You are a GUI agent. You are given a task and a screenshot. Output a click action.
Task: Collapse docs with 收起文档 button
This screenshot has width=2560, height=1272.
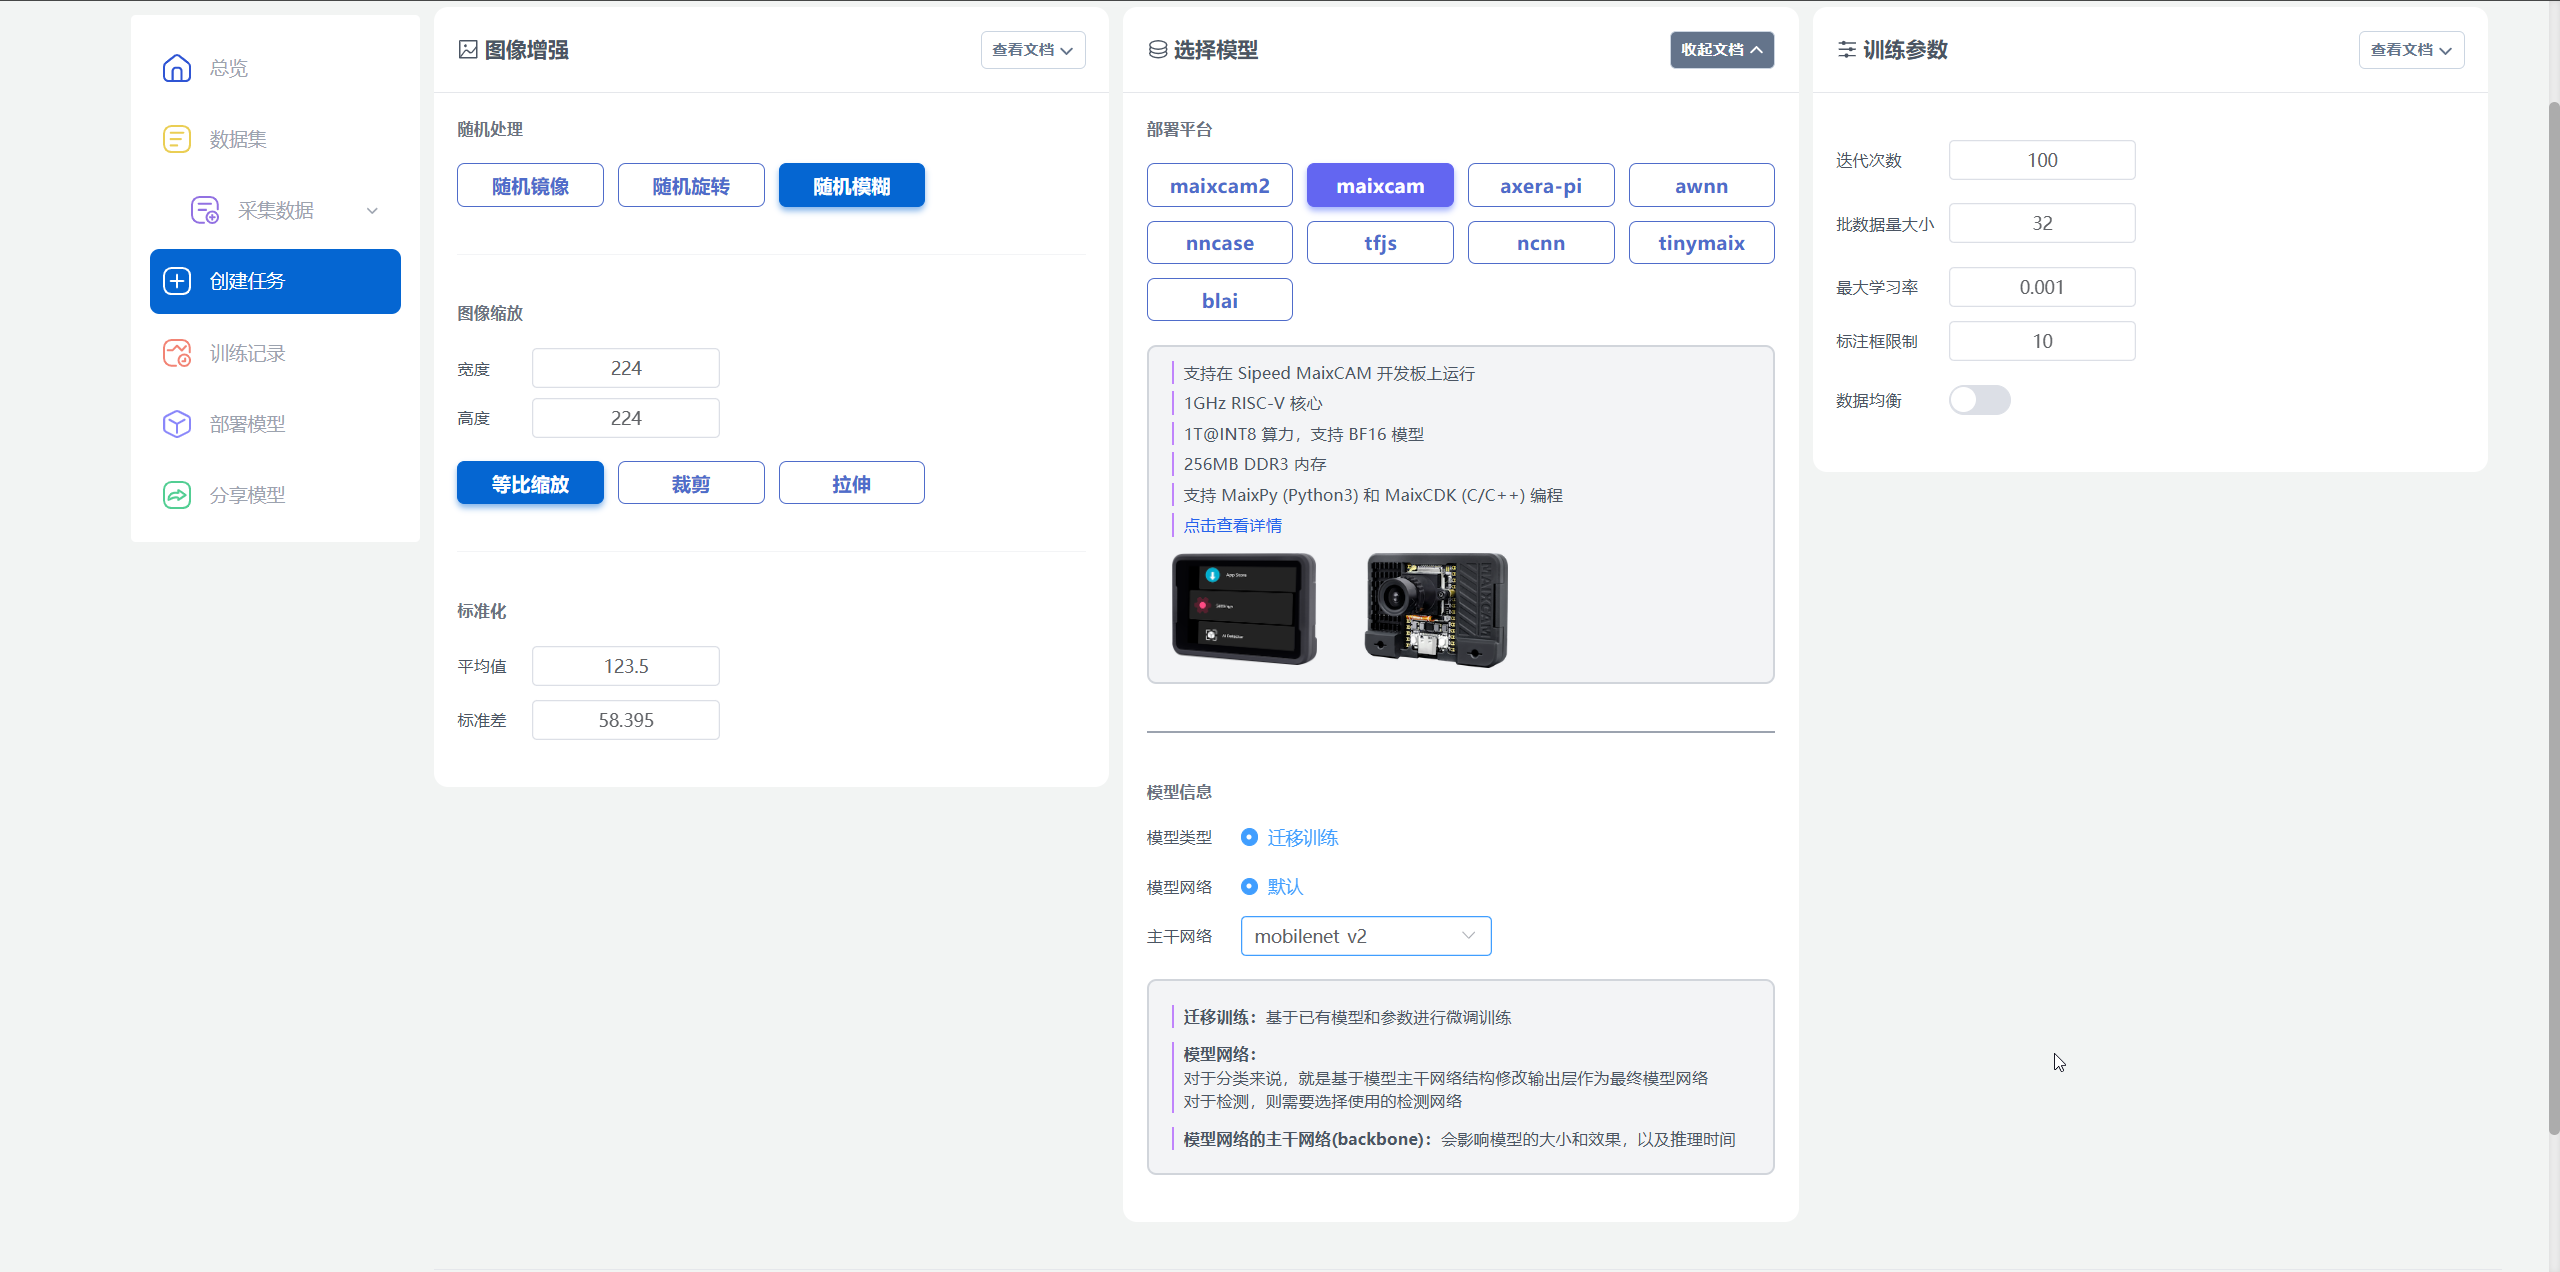tap(1722, 50)
